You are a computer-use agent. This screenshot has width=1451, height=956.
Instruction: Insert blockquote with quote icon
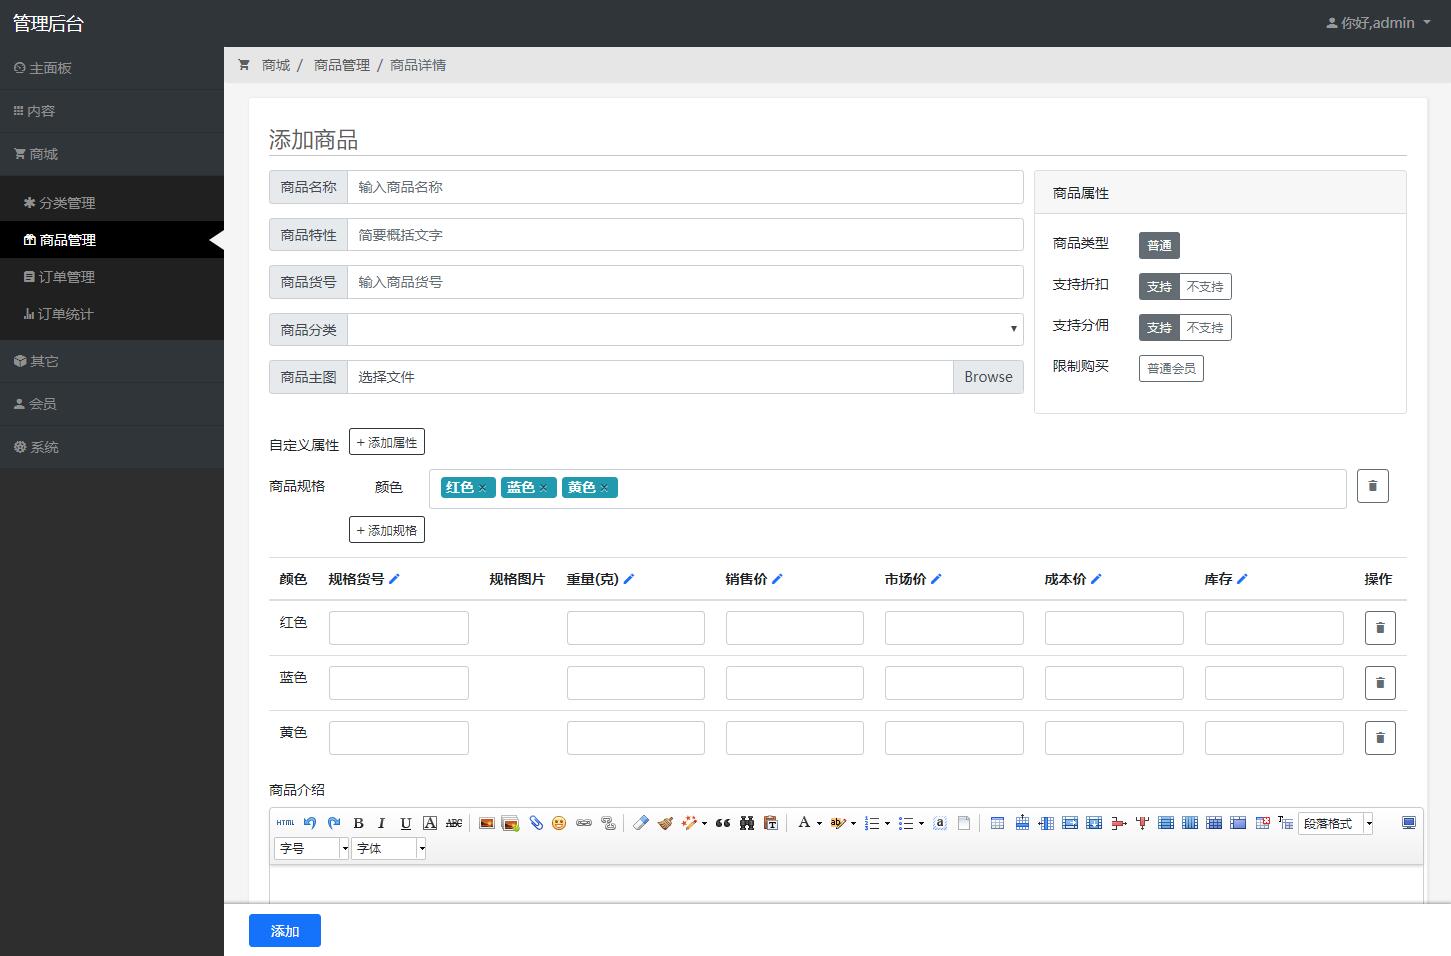point(723,823)
